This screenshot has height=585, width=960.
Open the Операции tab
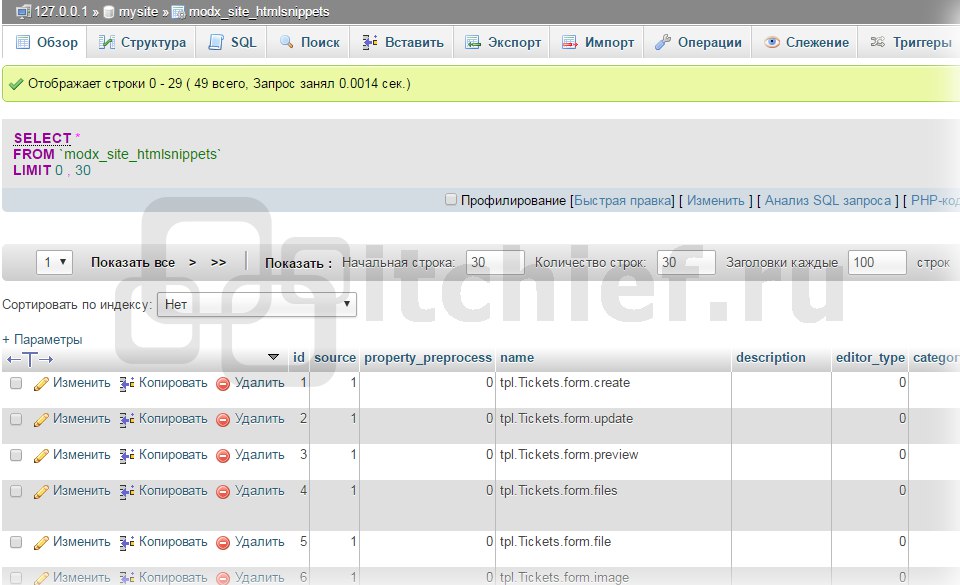(x=698, y=42)
